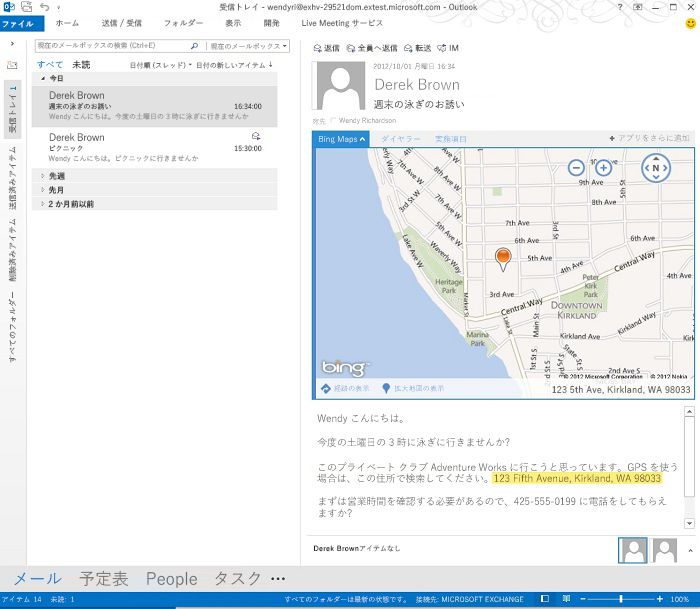Select the ピクニック message from Derek Brown
The image size is (700, 609).
point(154,147)
